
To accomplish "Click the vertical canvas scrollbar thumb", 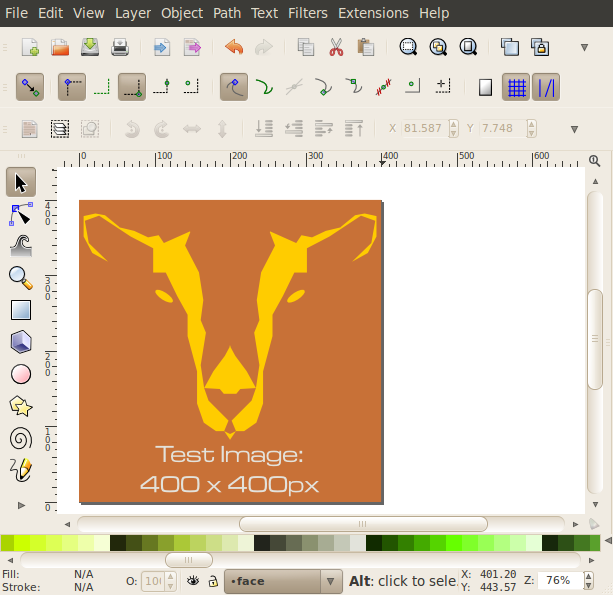I will 595,339.
